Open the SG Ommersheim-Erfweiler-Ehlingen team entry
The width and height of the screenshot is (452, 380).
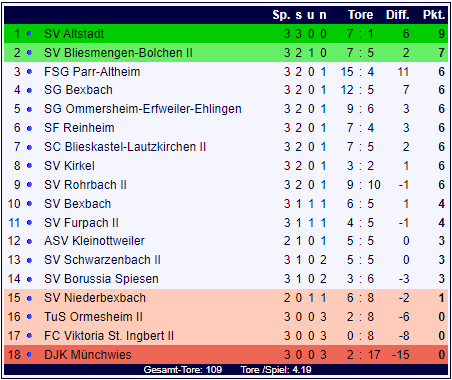[x=143, y=109]
